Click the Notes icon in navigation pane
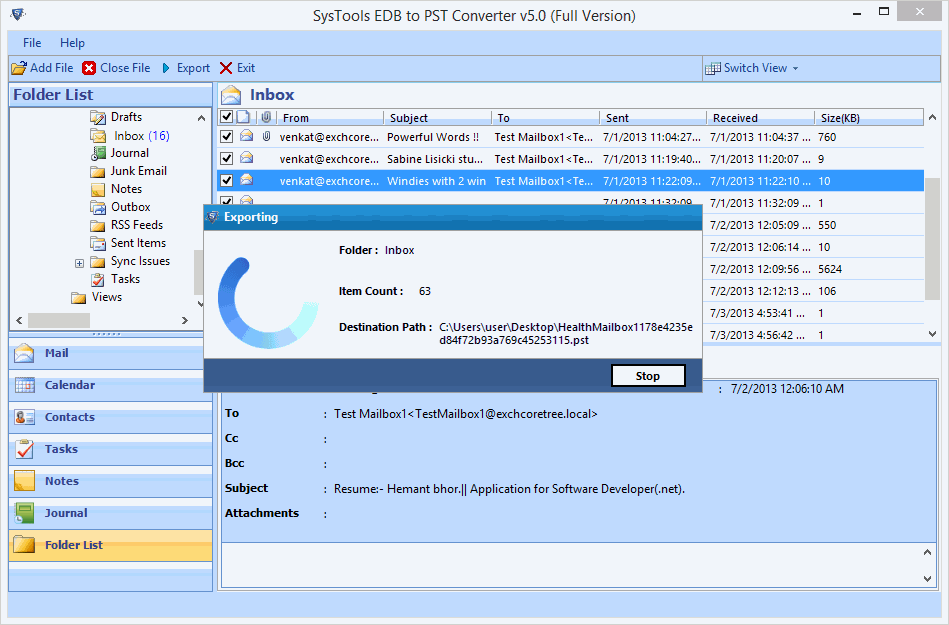This screenshot has height=625, width=949. 24,481
